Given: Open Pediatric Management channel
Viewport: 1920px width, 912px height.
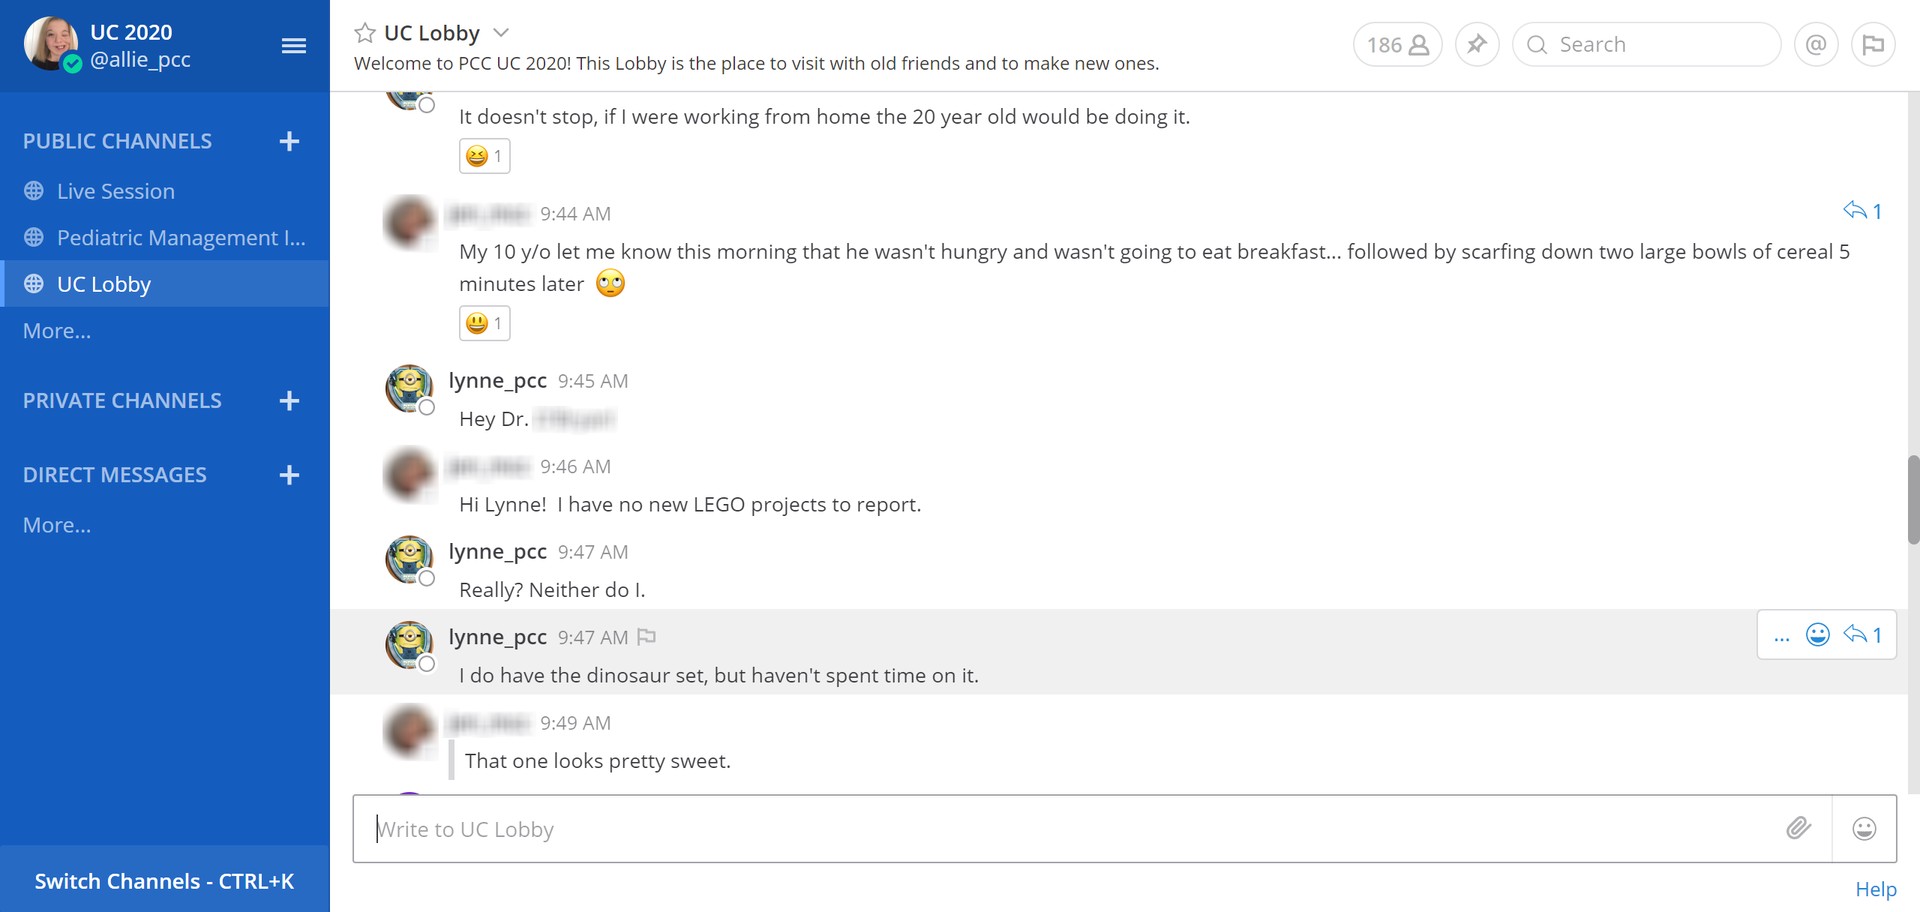Looking at the screenshot, I should tap(180, 238).
